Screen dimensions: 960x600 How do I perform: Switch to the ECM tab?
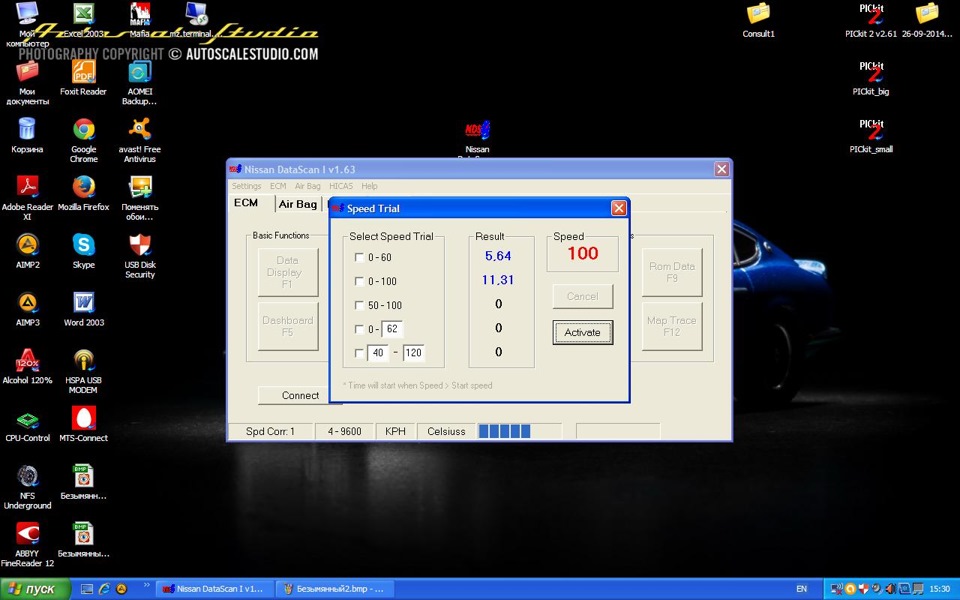coord(246,203)
